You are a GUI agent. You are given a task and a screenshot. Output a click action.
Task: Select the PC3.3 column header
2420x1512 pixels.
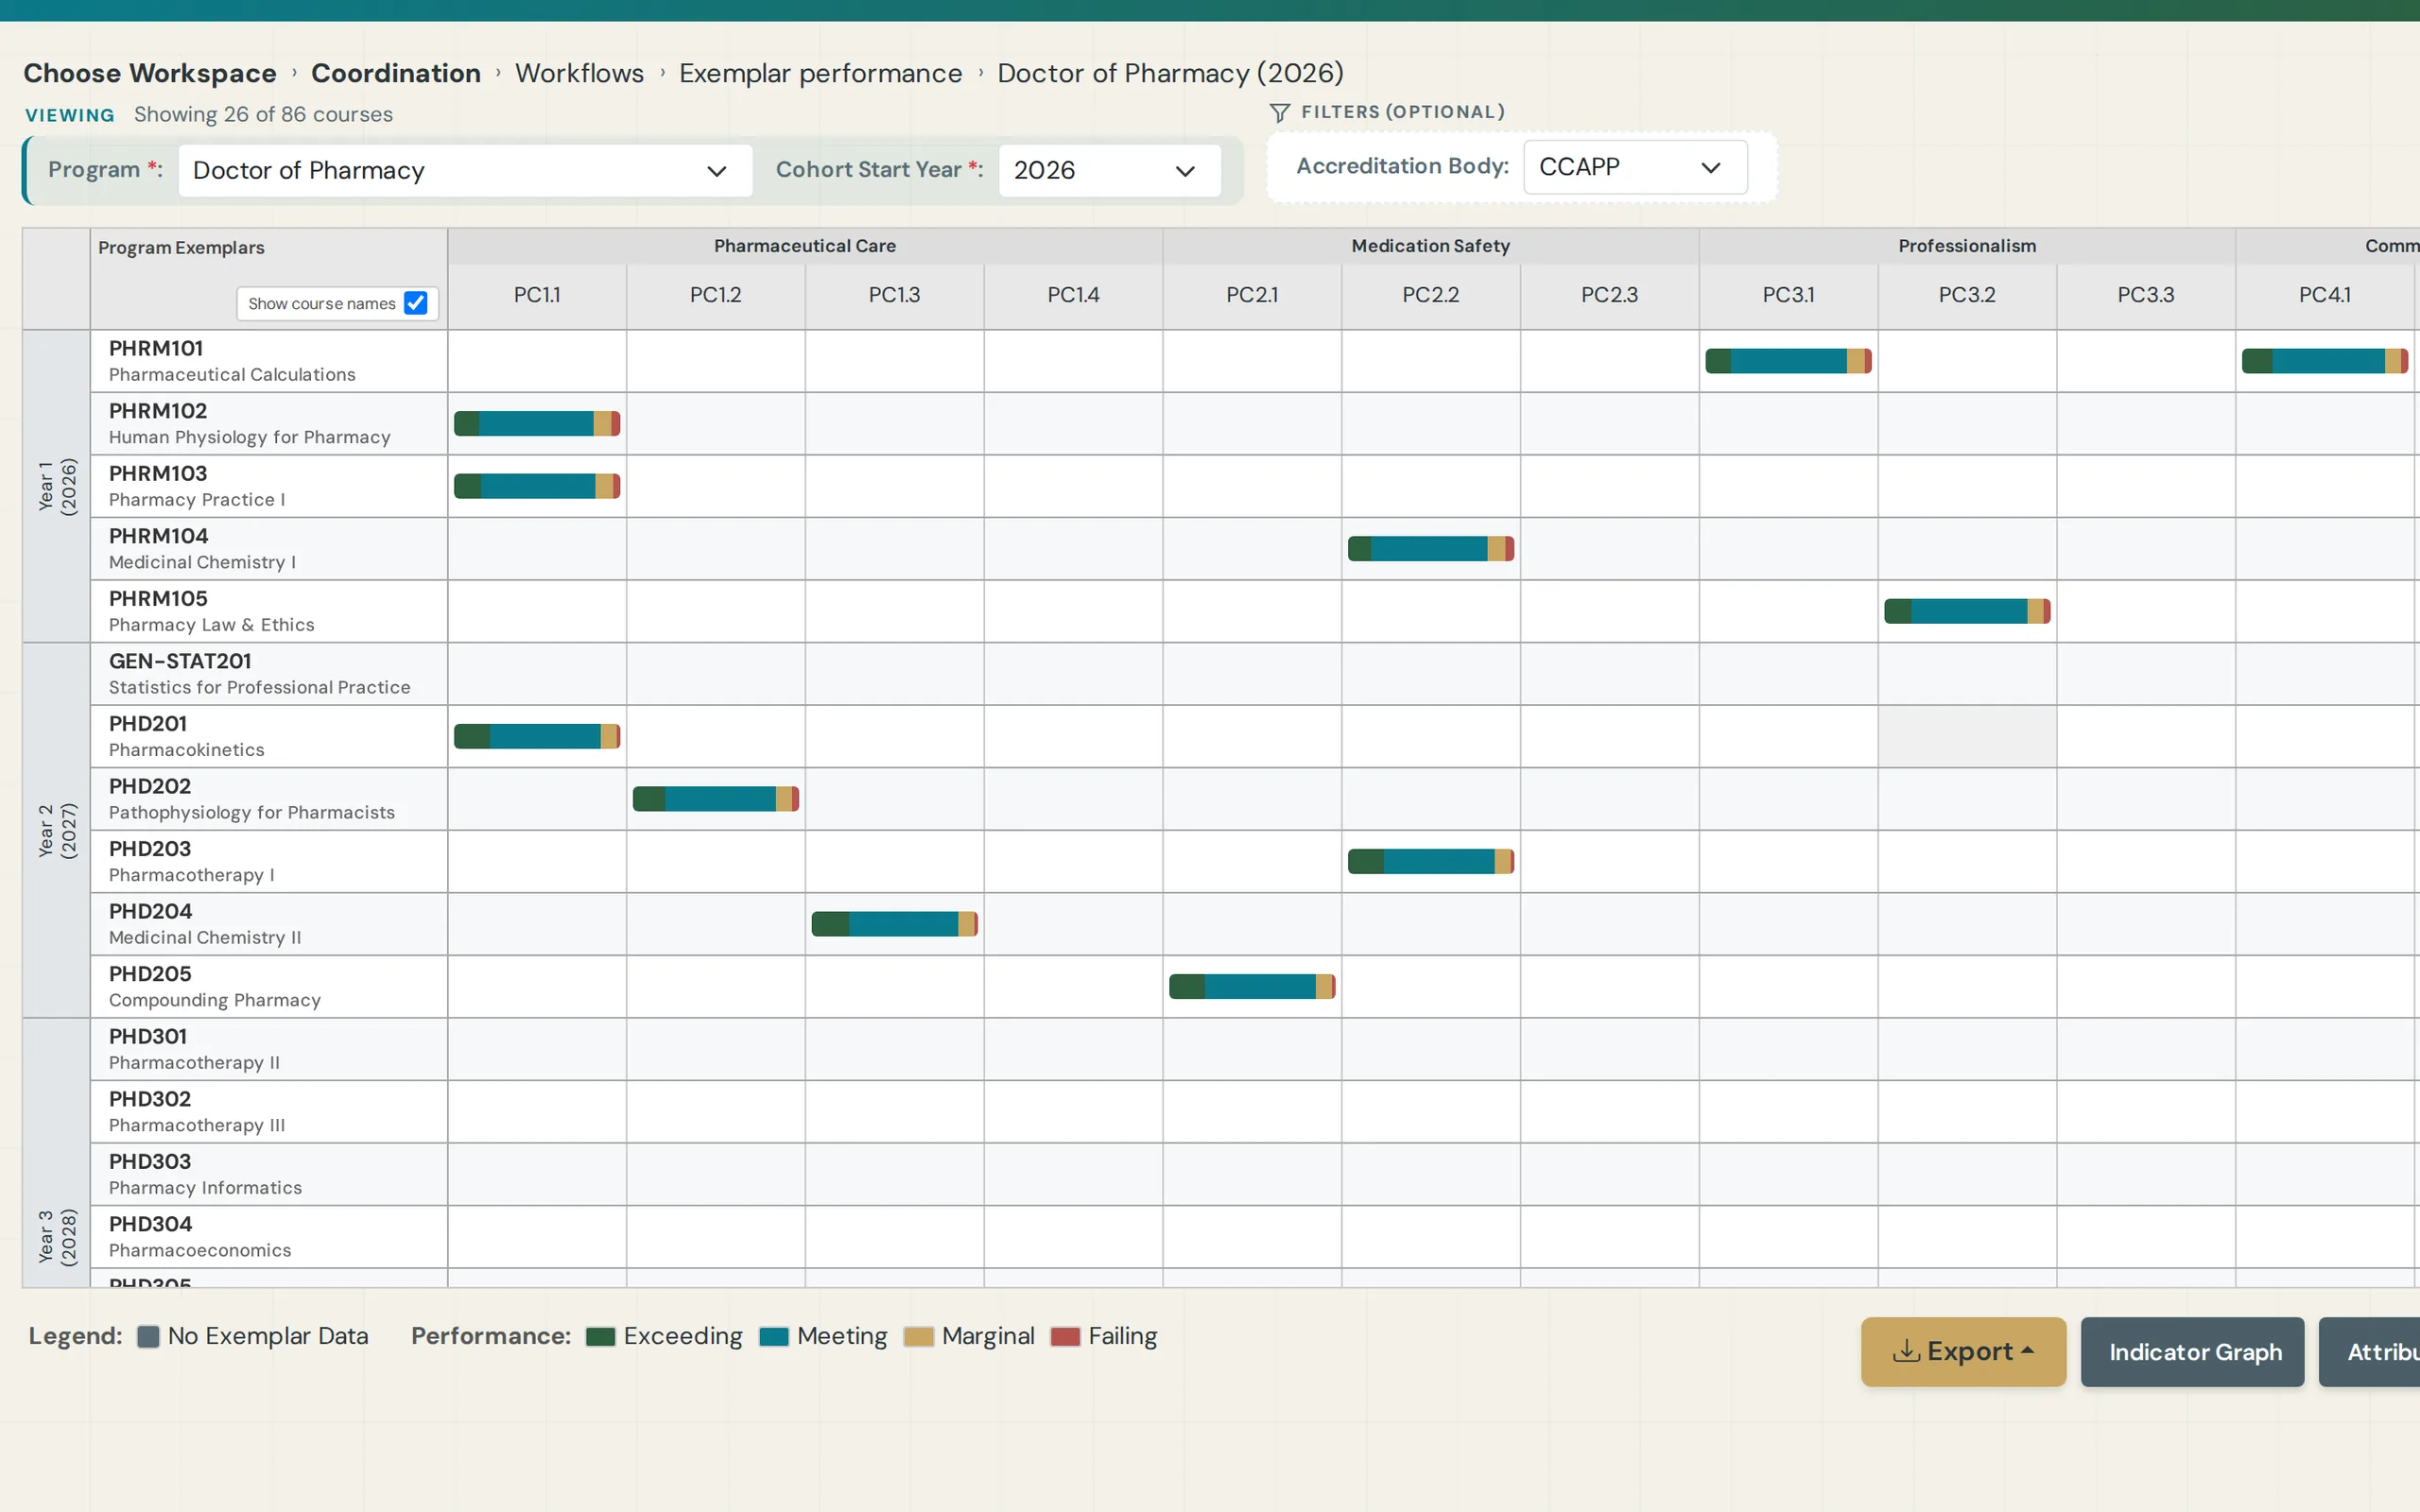point(2146,296)
